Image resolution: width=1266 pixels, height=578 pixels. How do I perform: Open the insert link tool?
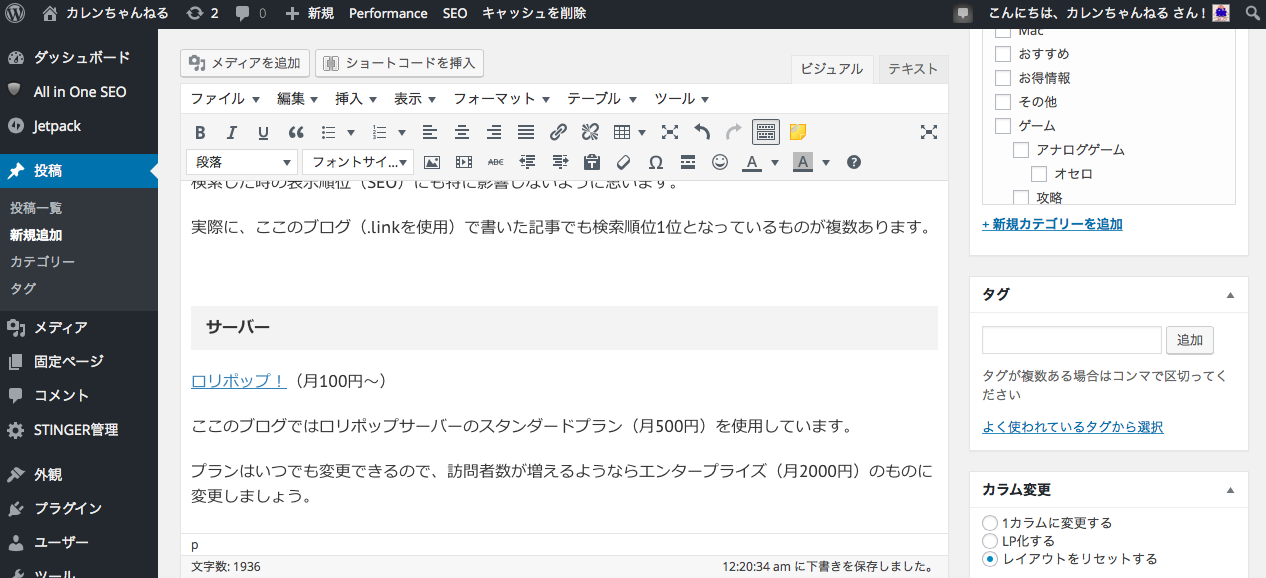pos(559,131)
